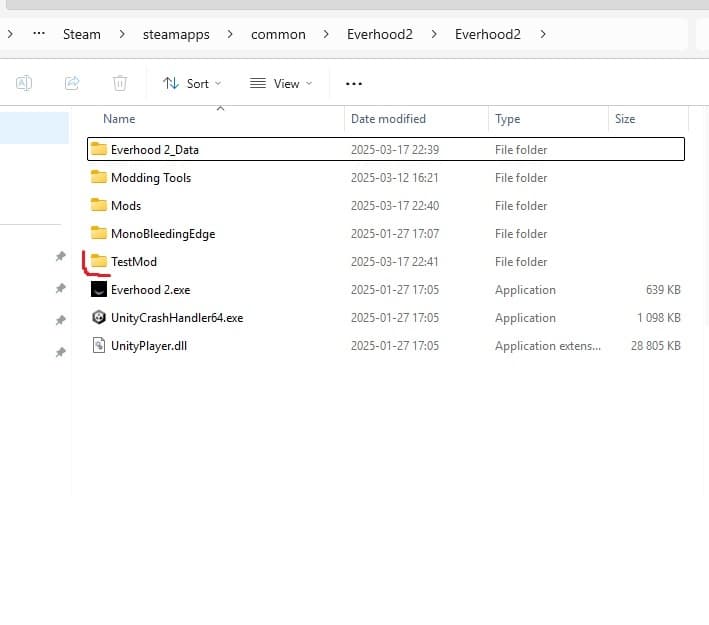The width and height of the screenshot is (709, 625).
Task: Click Application type of Everhood 2.exe
Action: pos(525,290)
